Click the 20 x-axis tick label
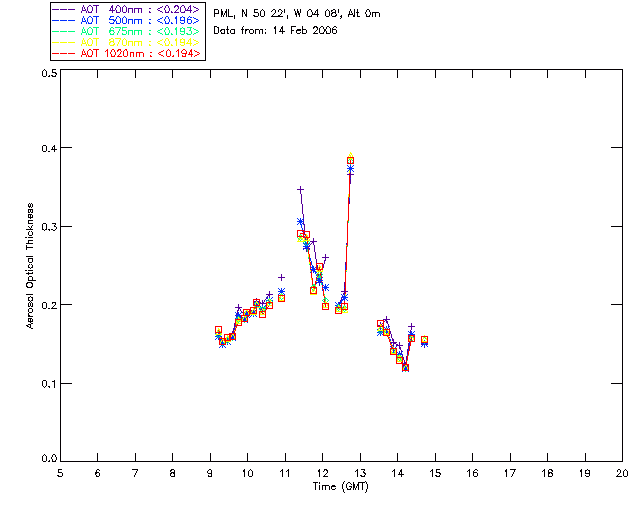 [x=622, y=473]
